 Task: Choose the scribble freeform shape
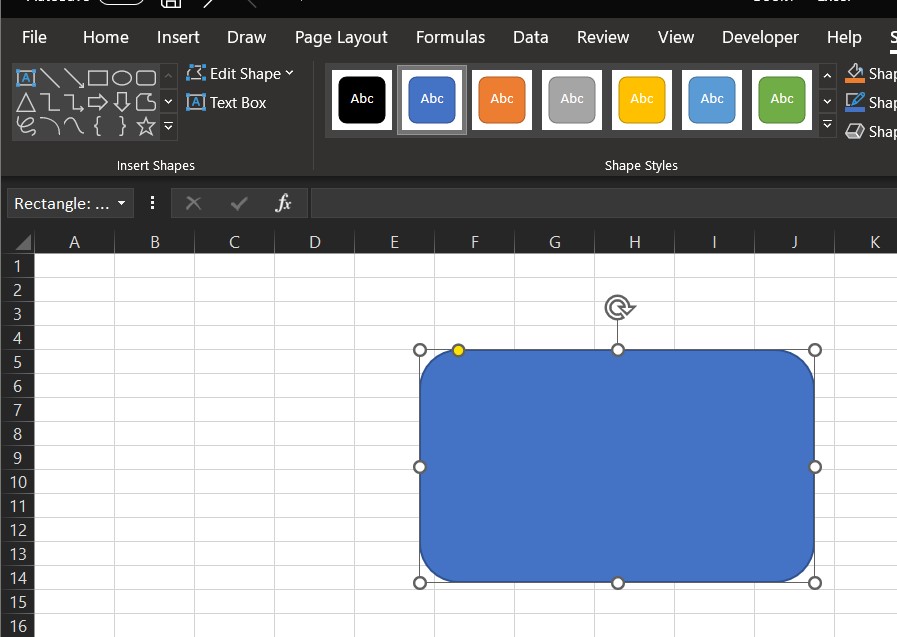26,126
